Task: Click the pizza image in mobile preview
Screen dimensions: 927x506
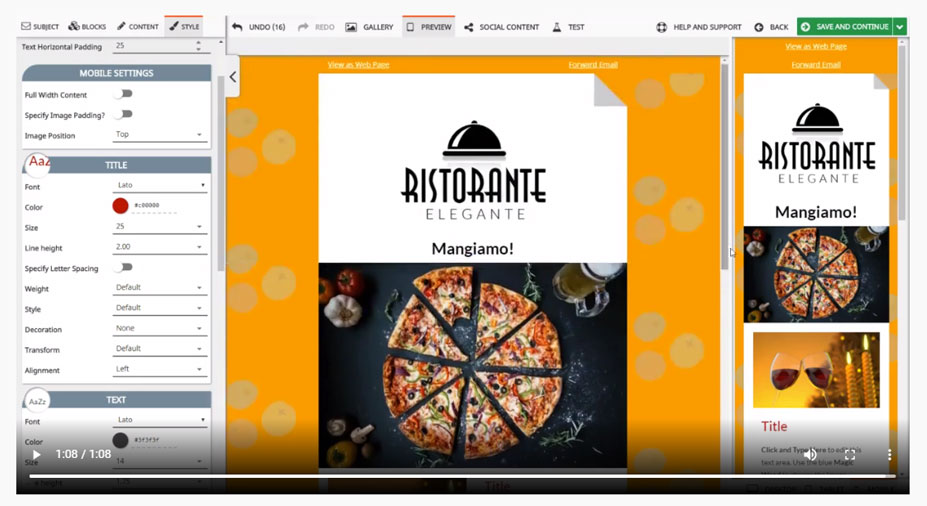Action: [x=816, y=274]
